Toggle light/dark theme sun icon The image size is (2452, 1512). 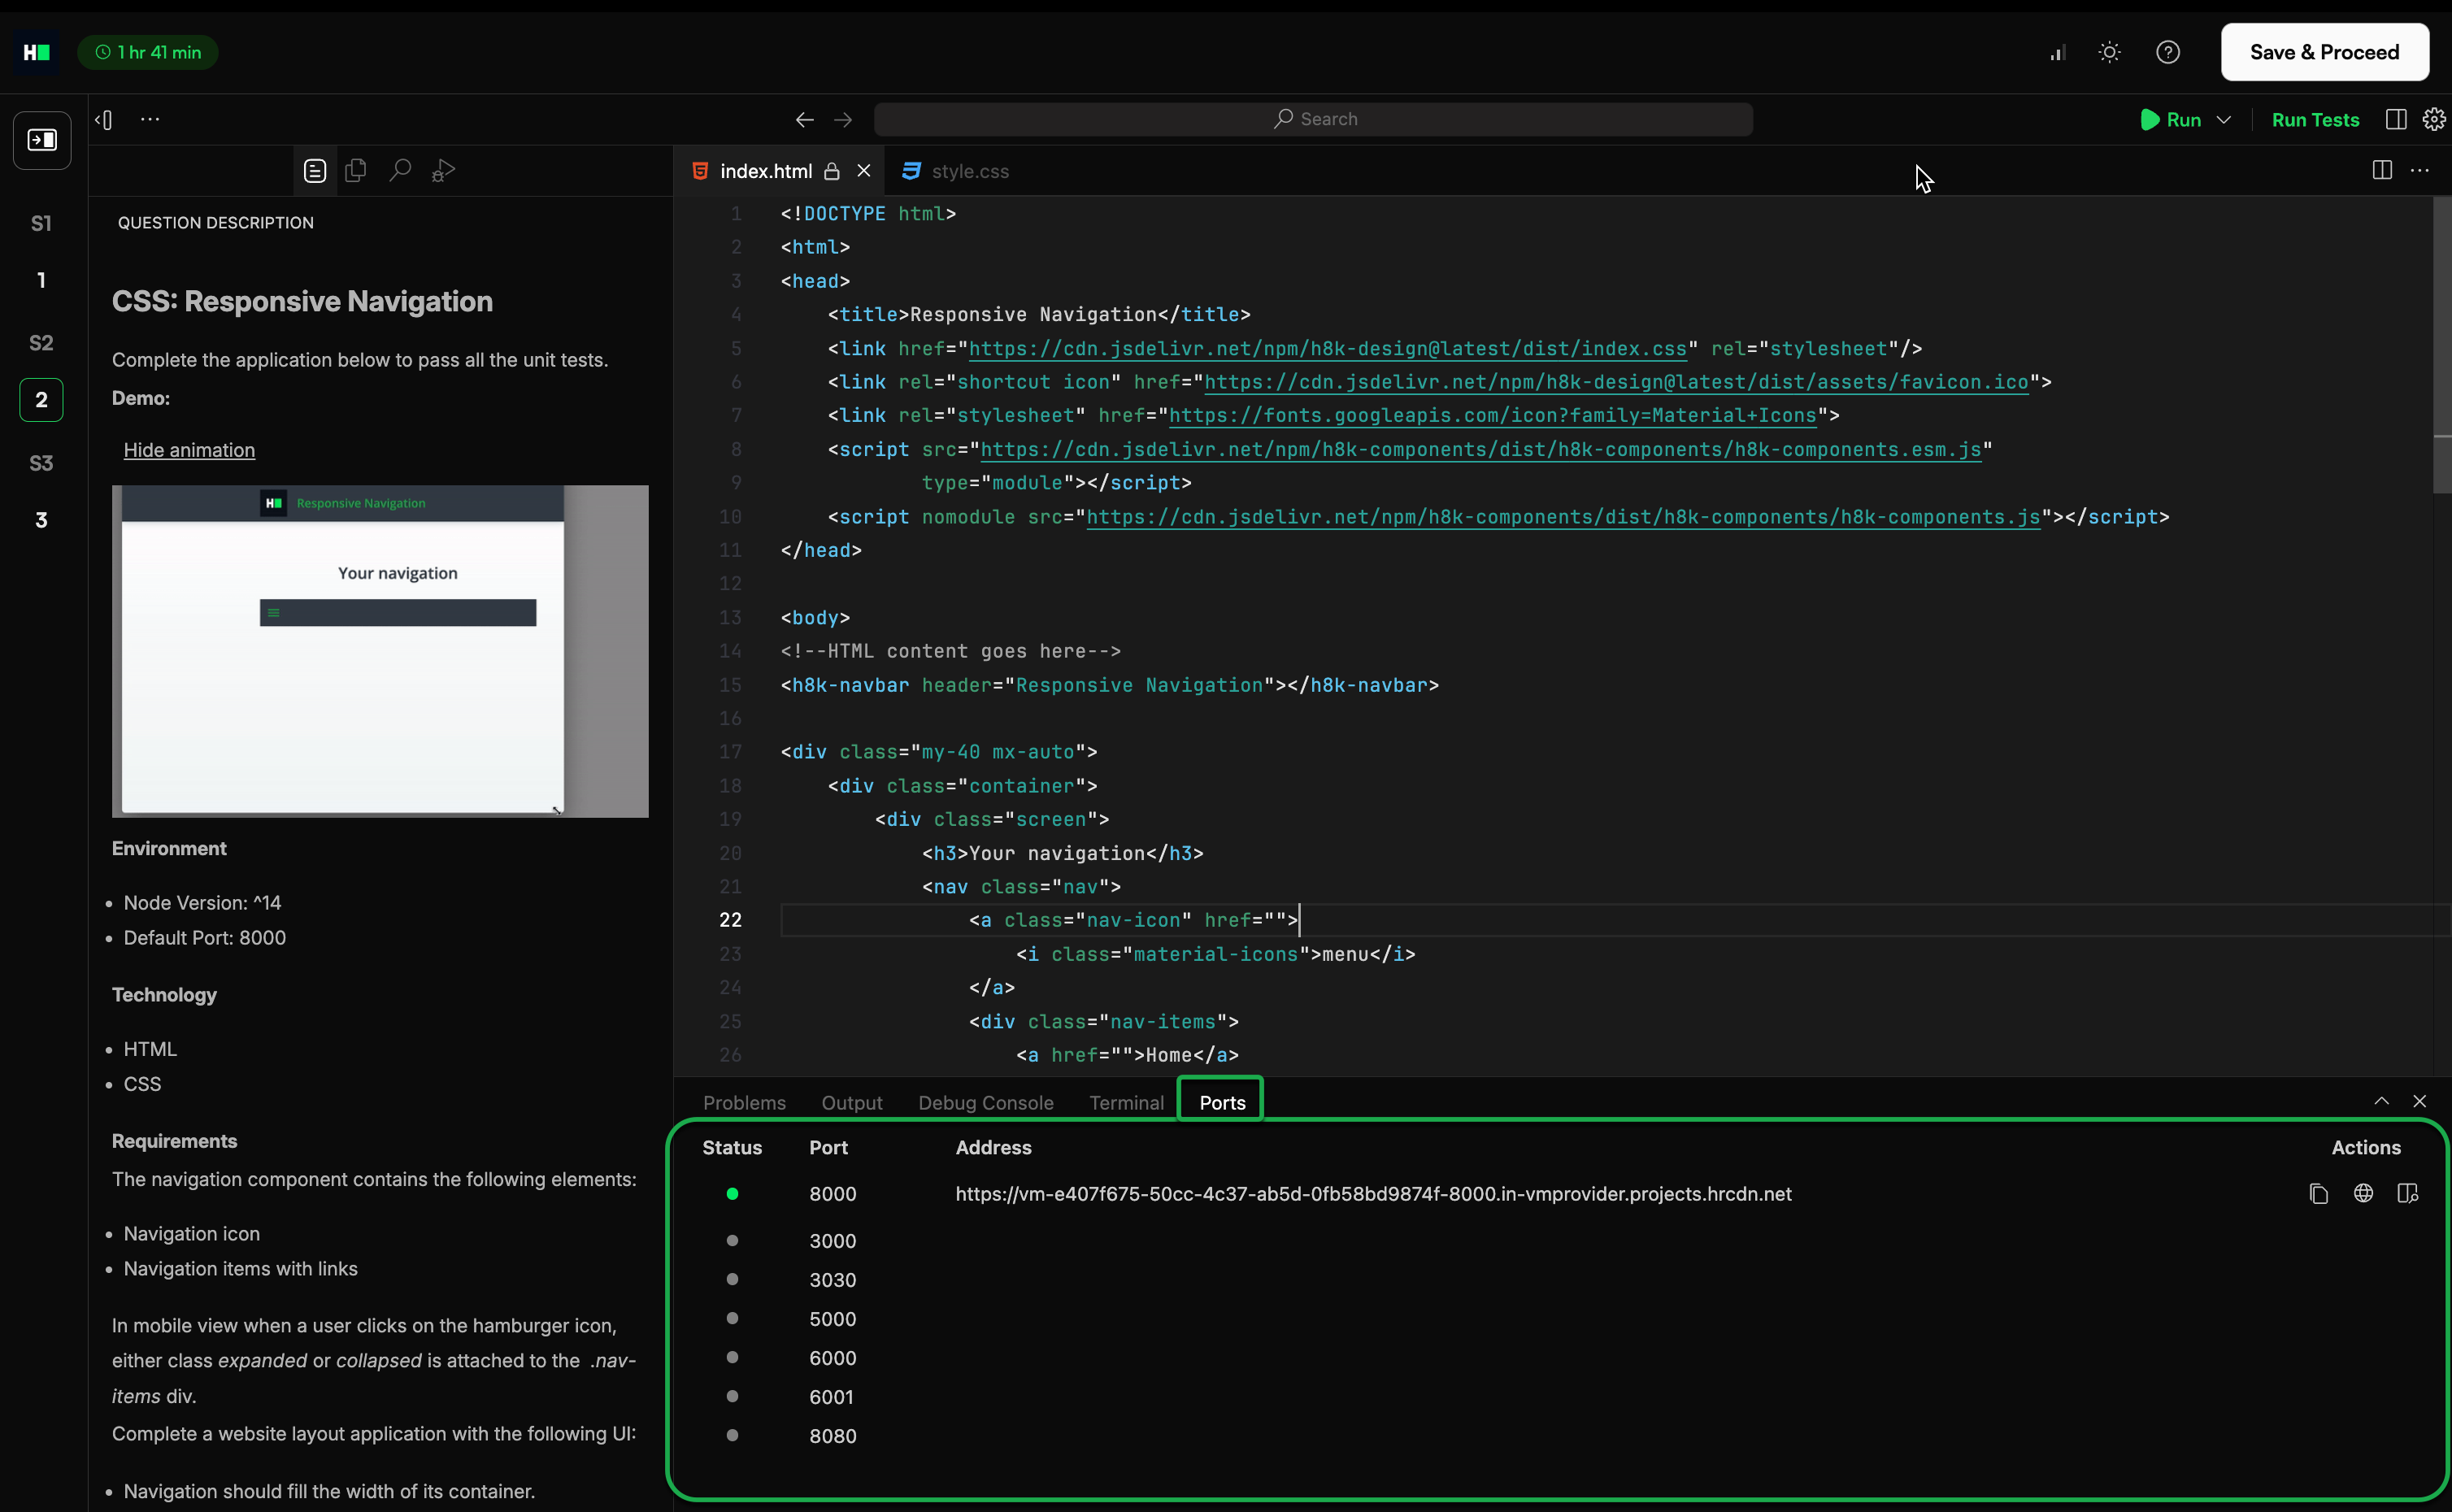click(2109, 52)
